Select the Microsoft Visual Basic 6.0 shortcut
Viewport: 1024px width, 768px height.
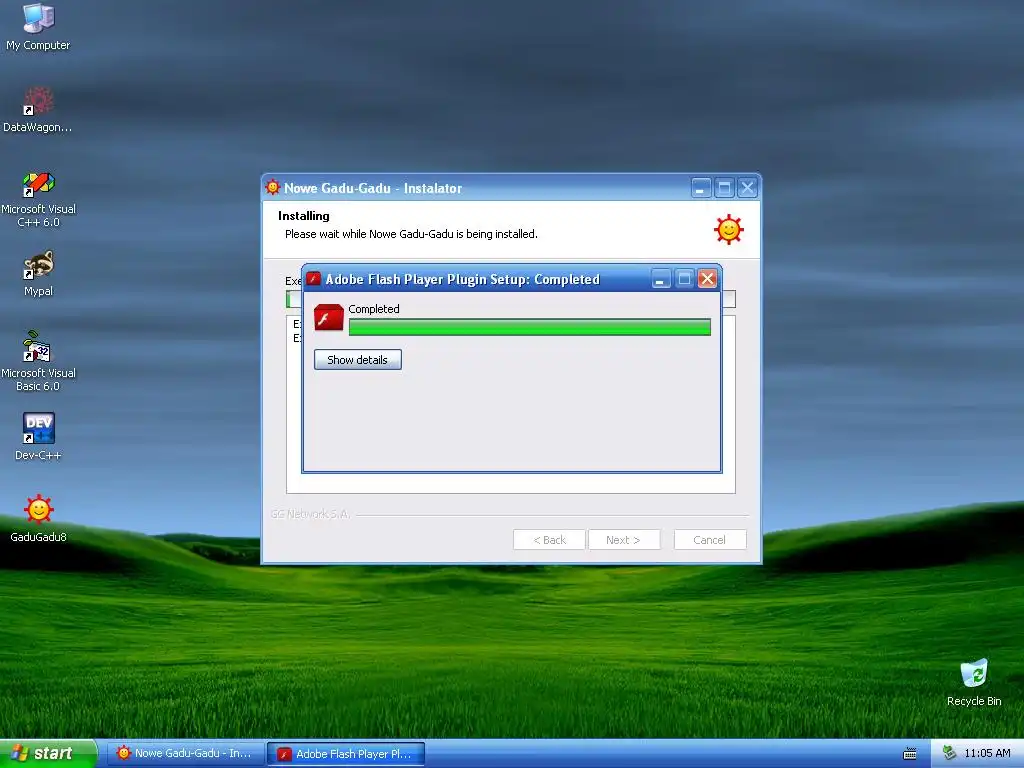38,361
